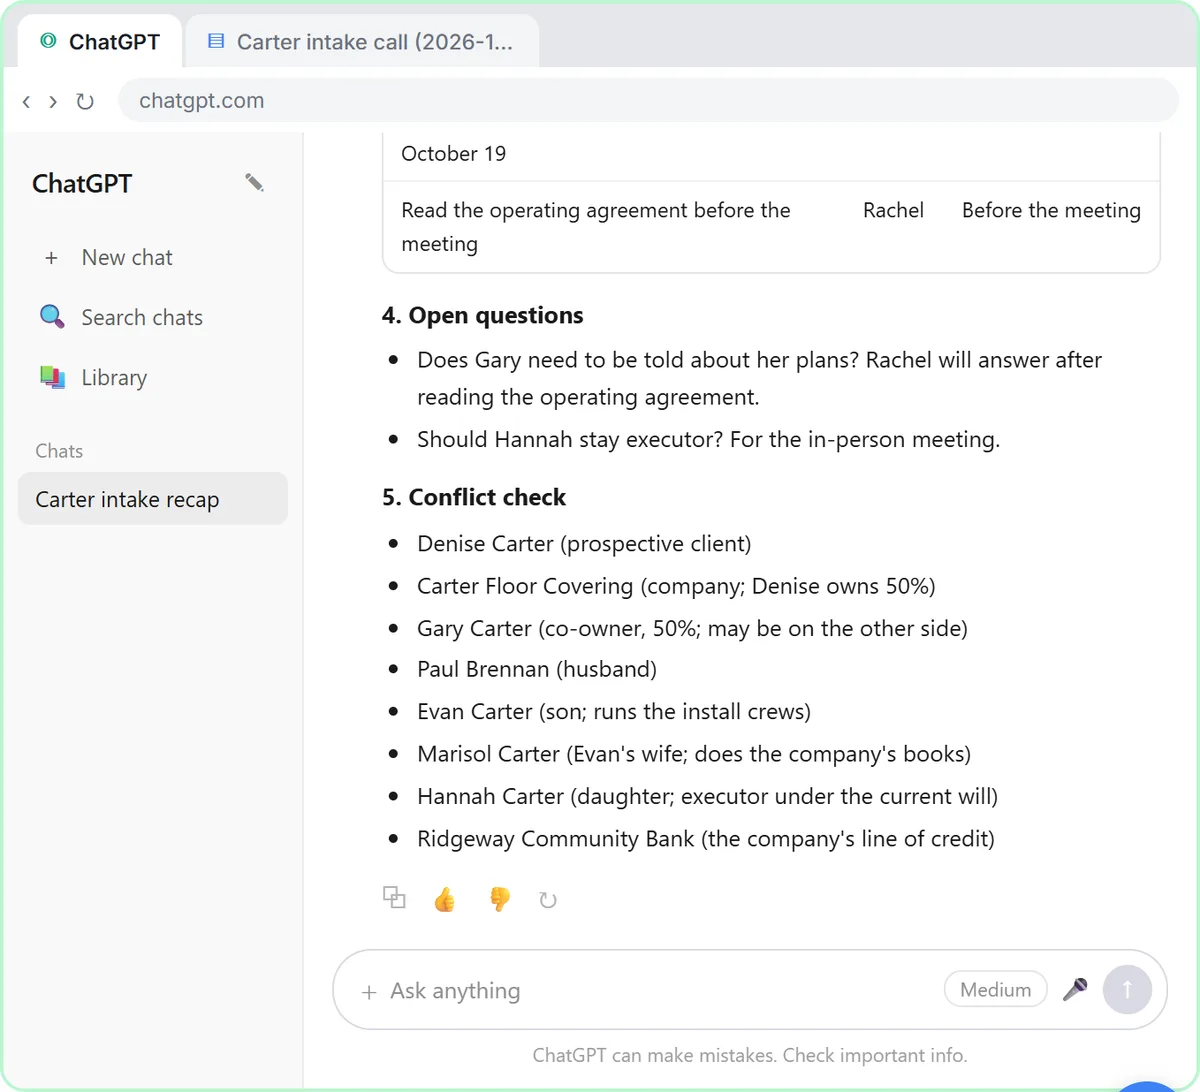Click the chatgpt.com address bar
Screen dimensions: 1200x1092
pyautogui.click(x=648, y=100)
